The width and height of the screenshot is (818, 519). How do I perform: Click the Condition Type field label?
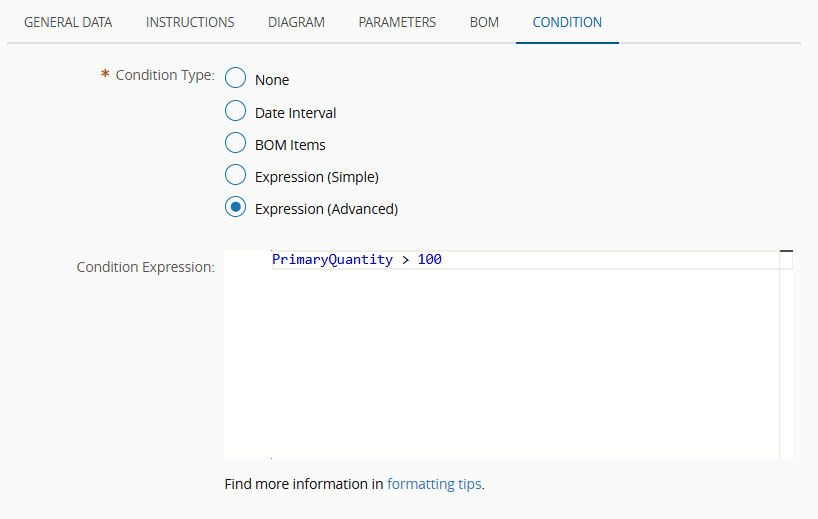[x=165, y=75]
